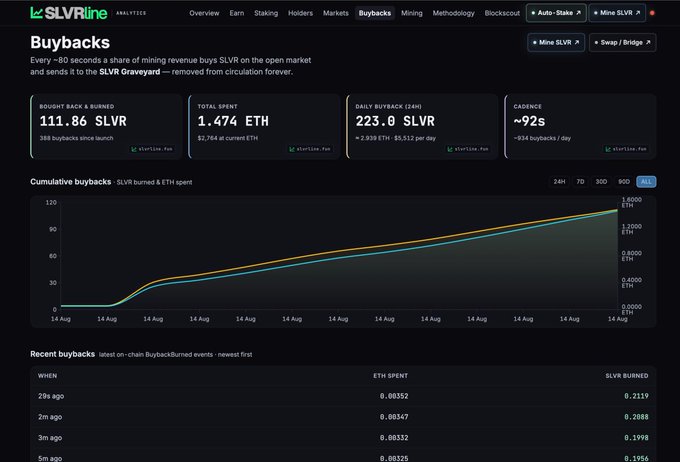Set chart range to 7D
Screen dimensions: 680x462
[580, 182]
